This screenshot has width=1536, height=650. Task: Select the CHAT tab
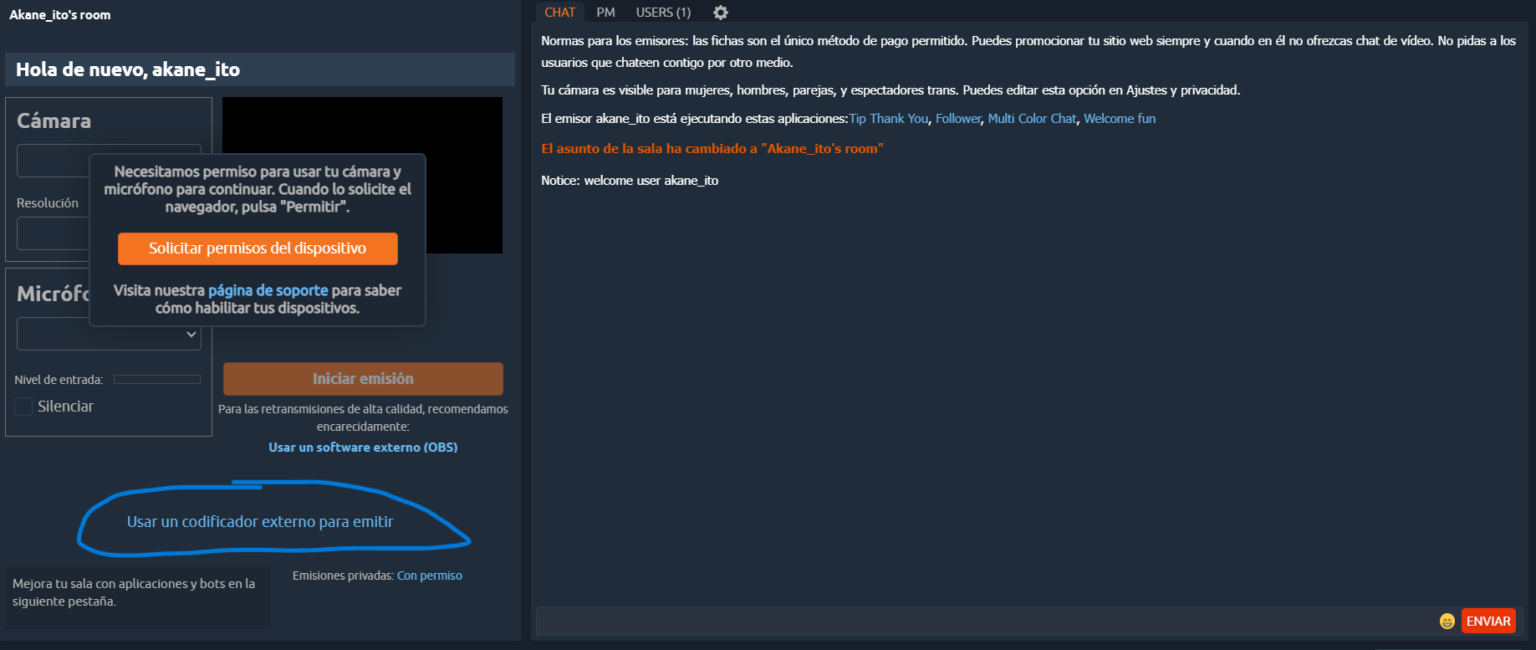point(560,12)
